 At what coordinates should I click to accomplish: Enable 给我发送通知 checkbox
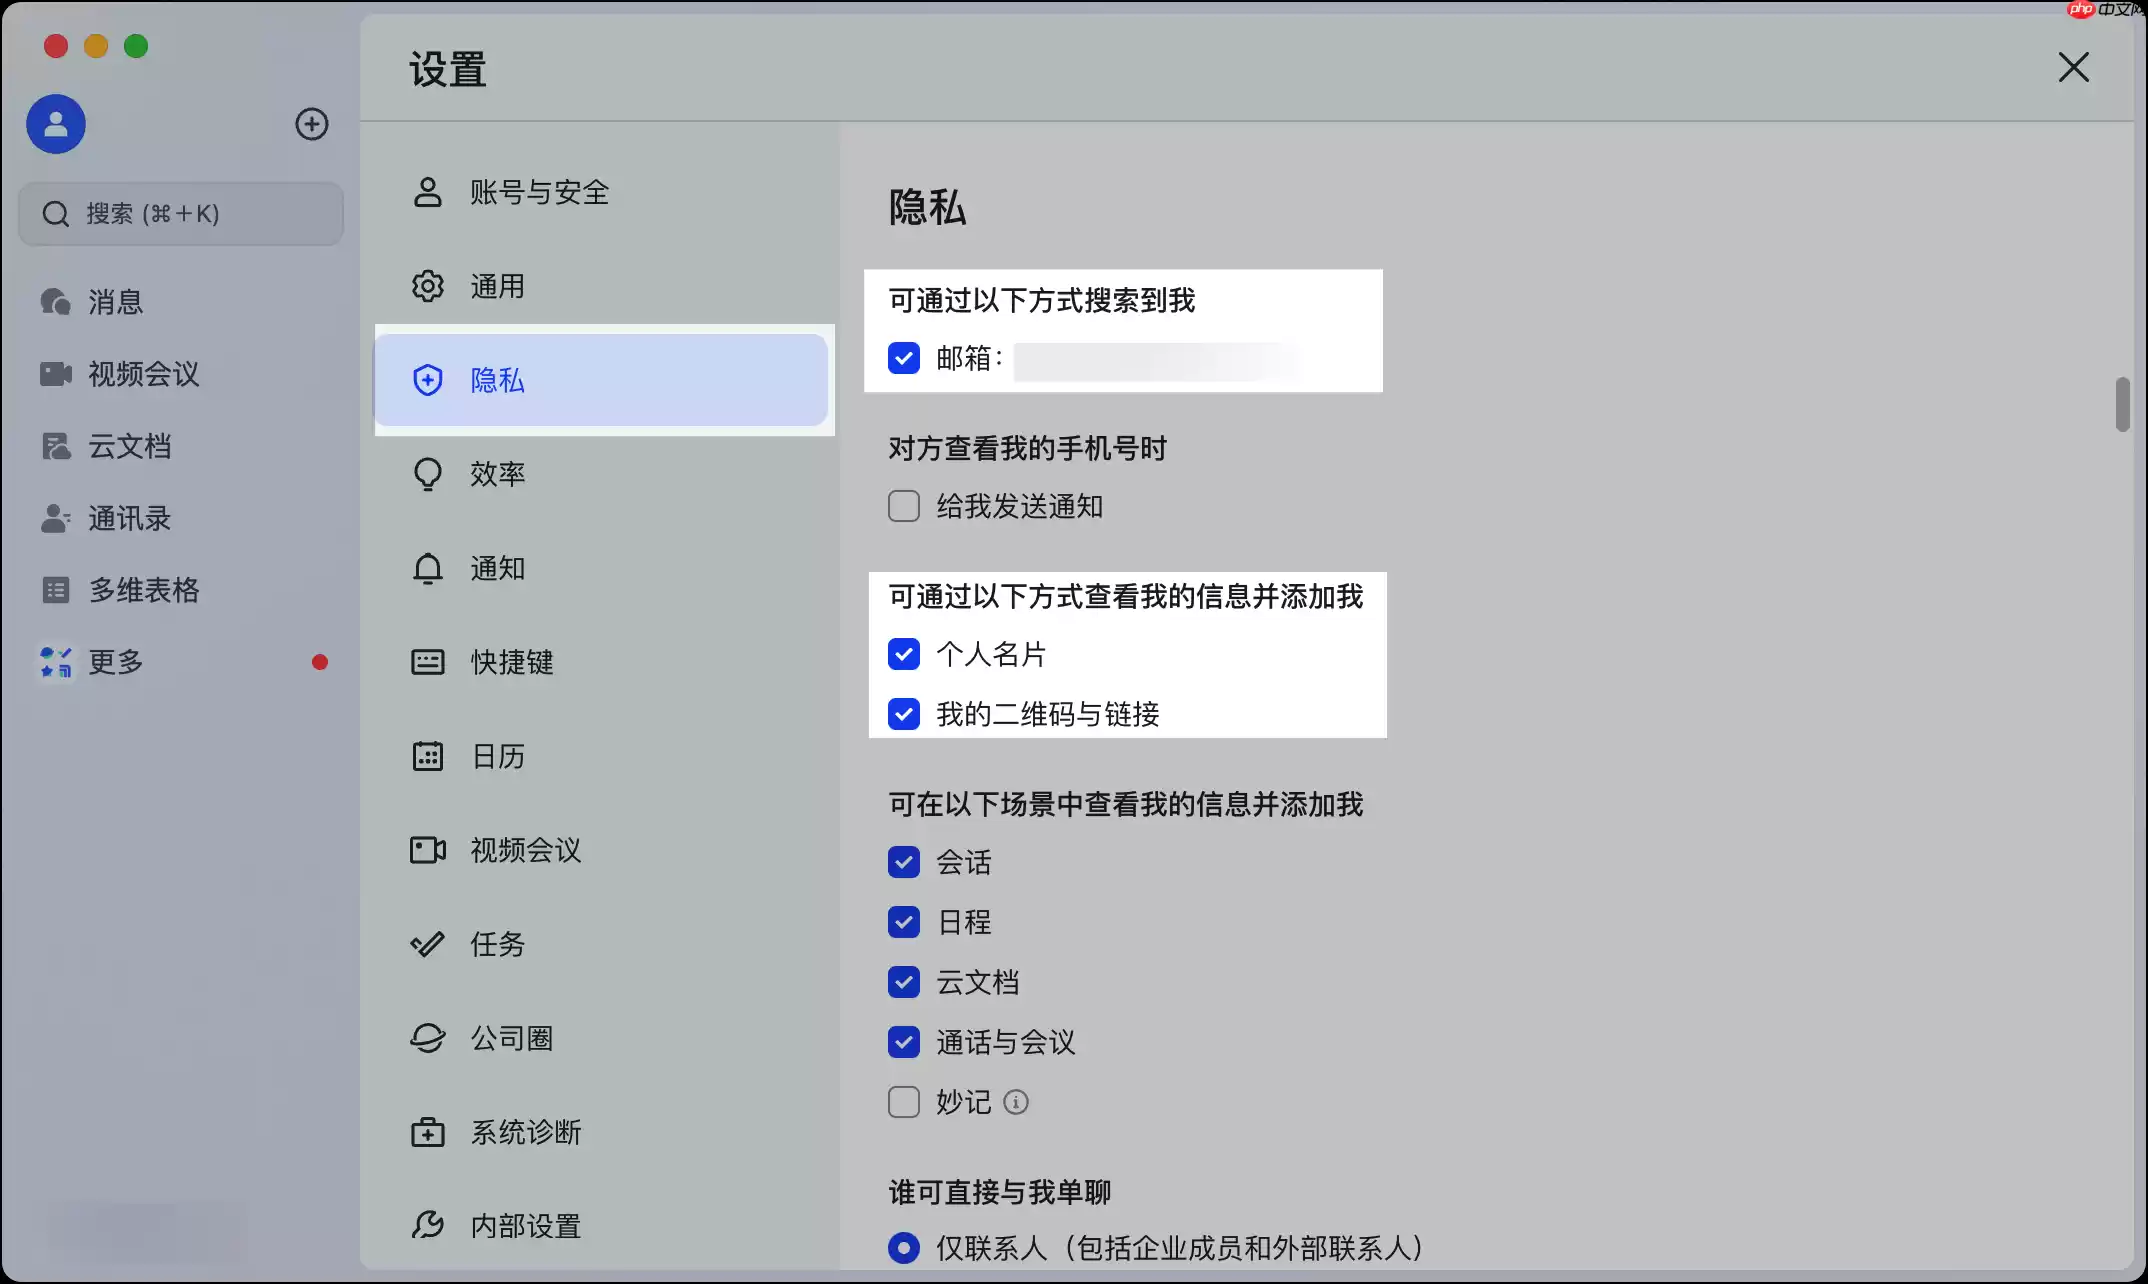[x=904, y=506]
